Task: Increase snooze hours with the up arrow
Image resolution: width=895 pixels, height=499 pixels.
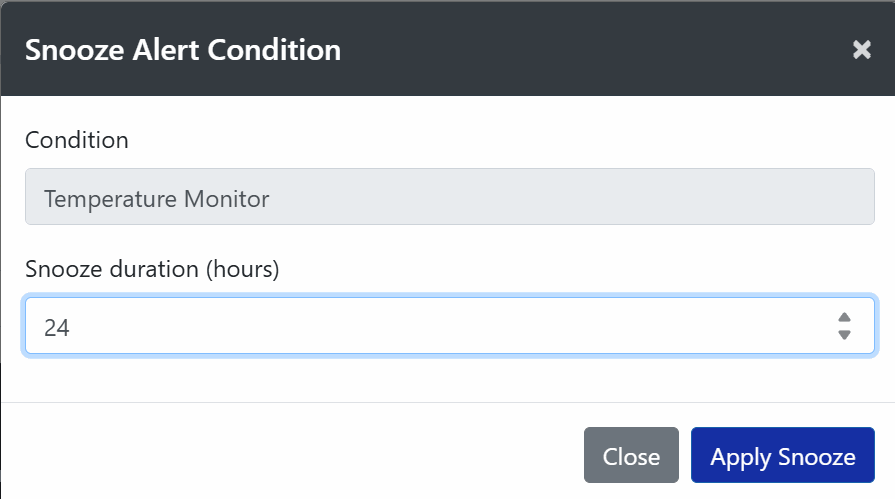Action: click(x=844, y=317)
